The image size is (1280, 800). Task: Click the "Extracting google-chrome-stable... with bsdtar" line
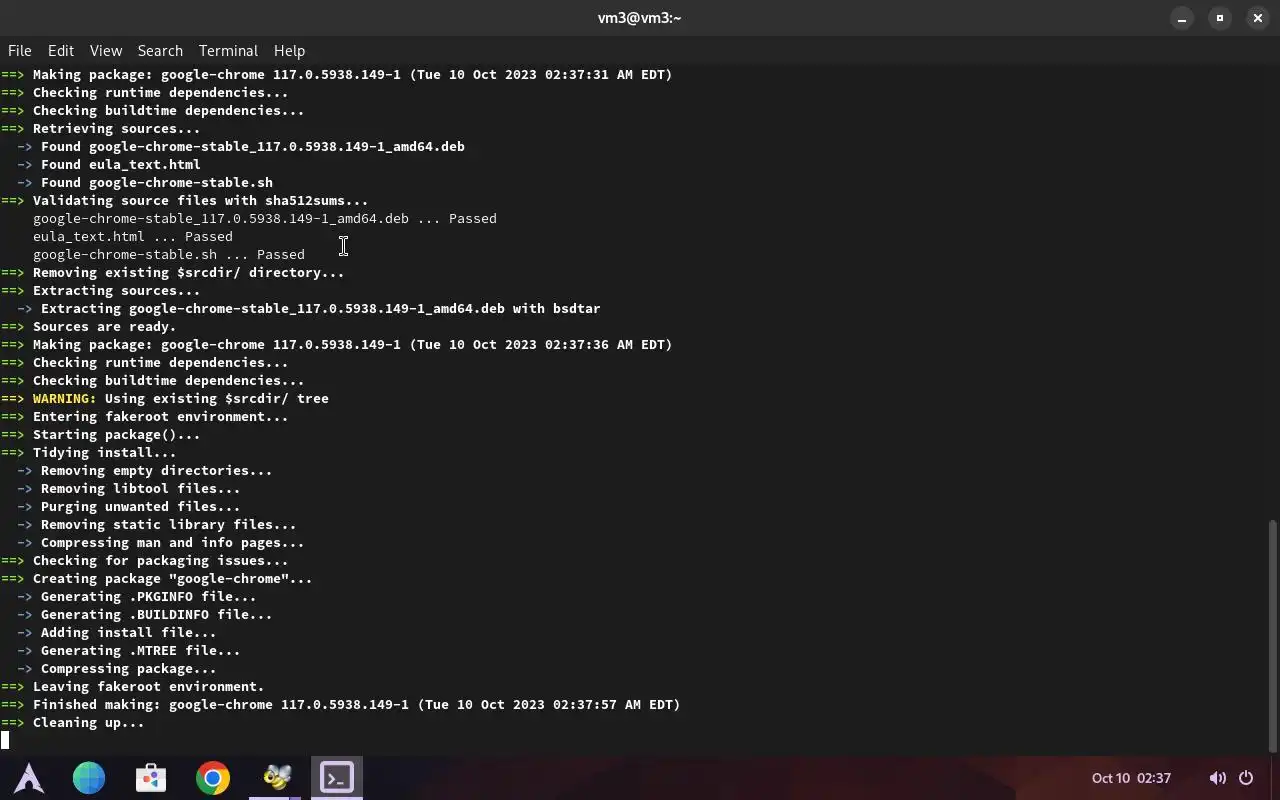click(x=320, y=308)
